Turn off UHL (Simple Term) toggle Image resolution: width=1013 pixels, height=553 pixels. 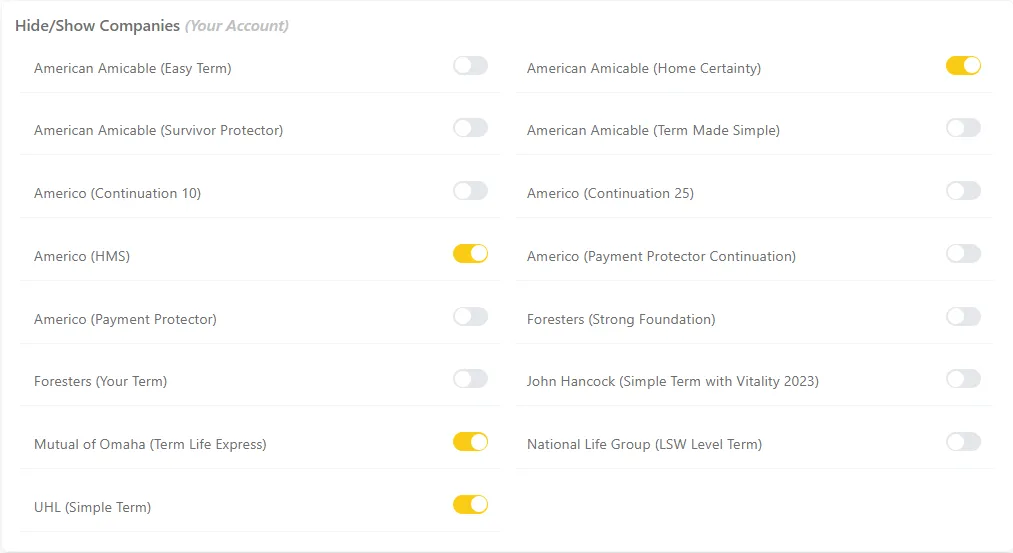click(x=470, y=505)
